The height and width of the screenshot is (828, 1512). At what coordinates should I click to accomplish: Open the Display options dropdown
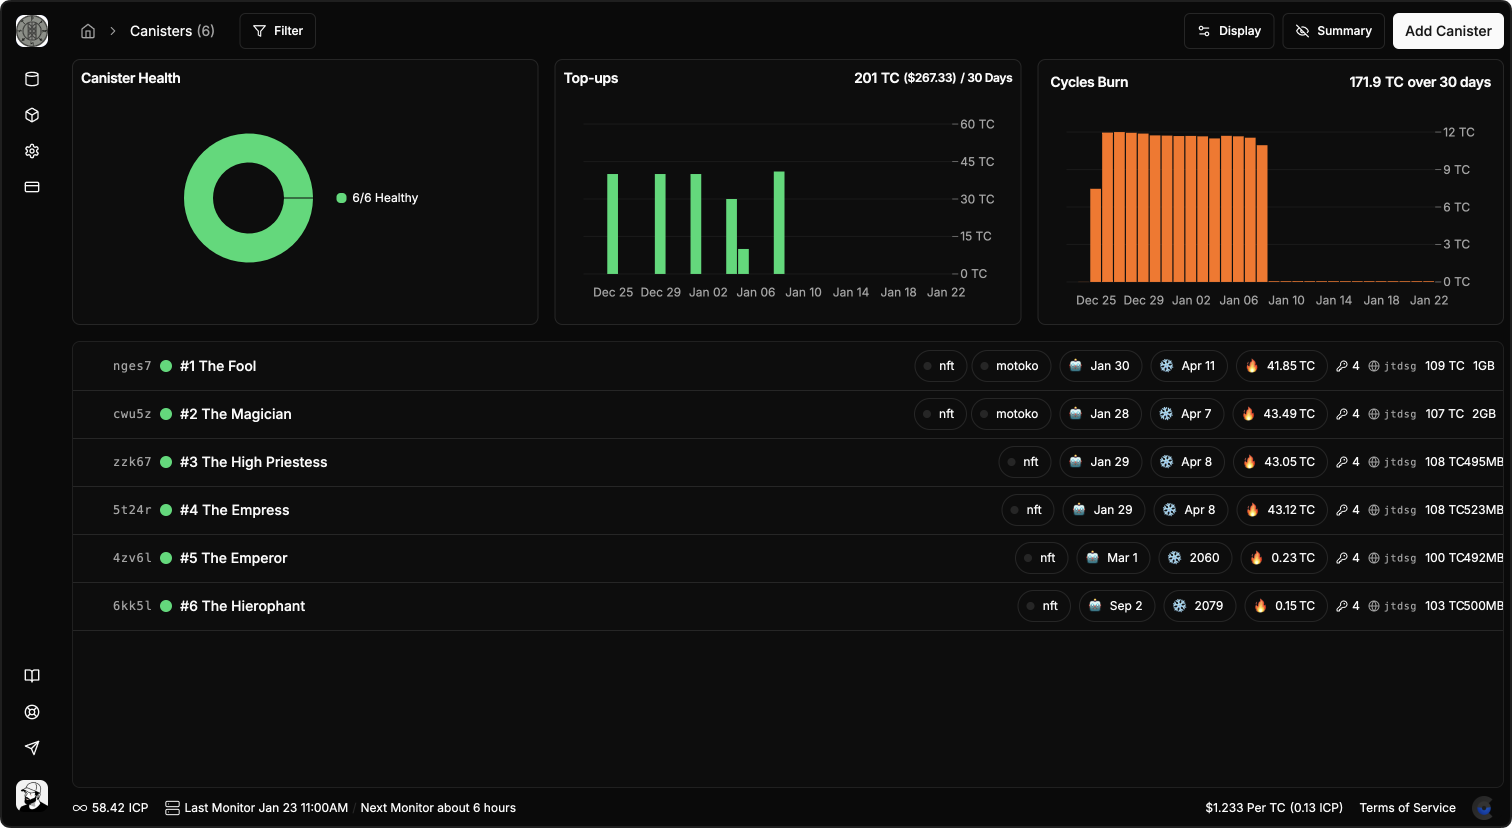[1228, 31]
